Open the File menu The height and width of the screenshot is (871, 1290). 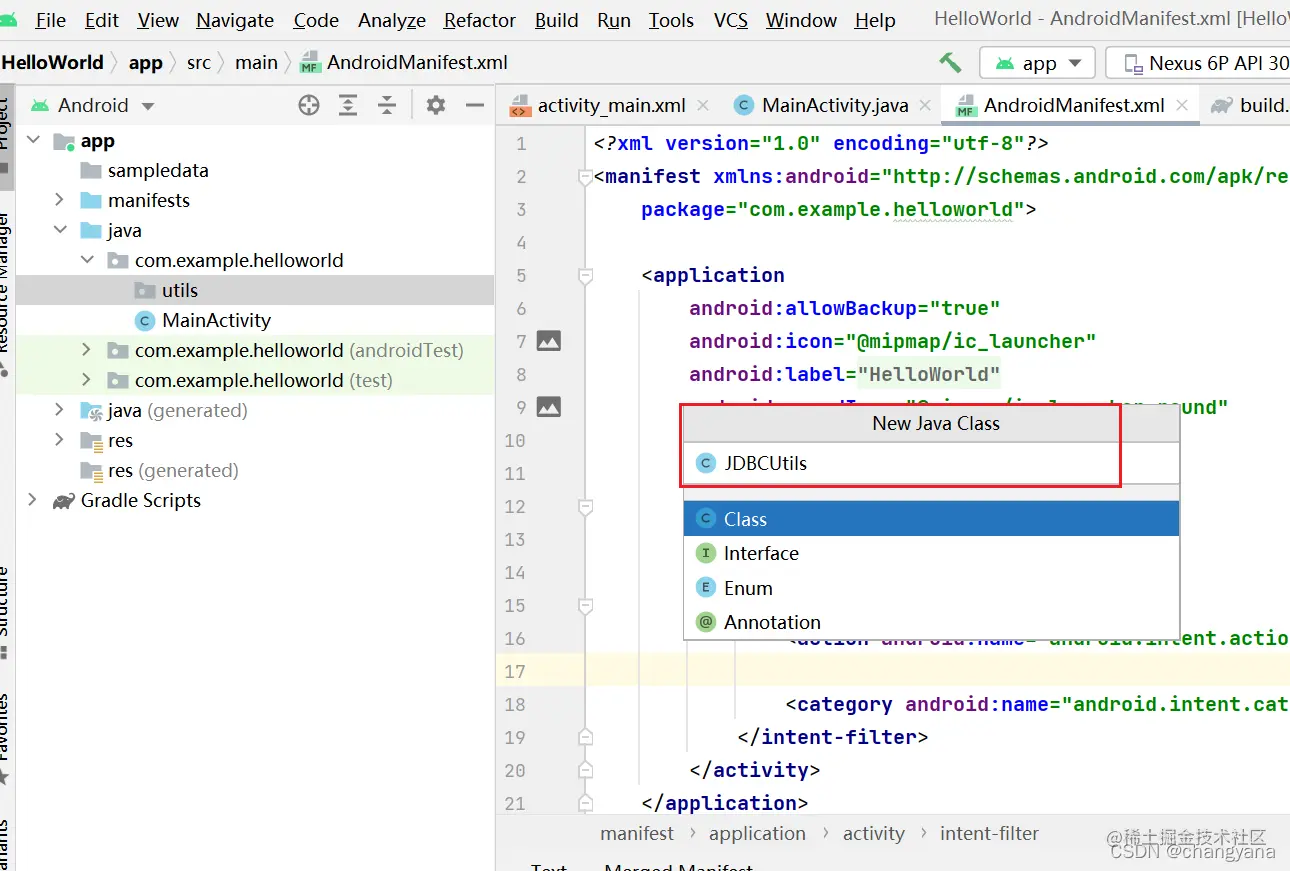click(50, 20)
